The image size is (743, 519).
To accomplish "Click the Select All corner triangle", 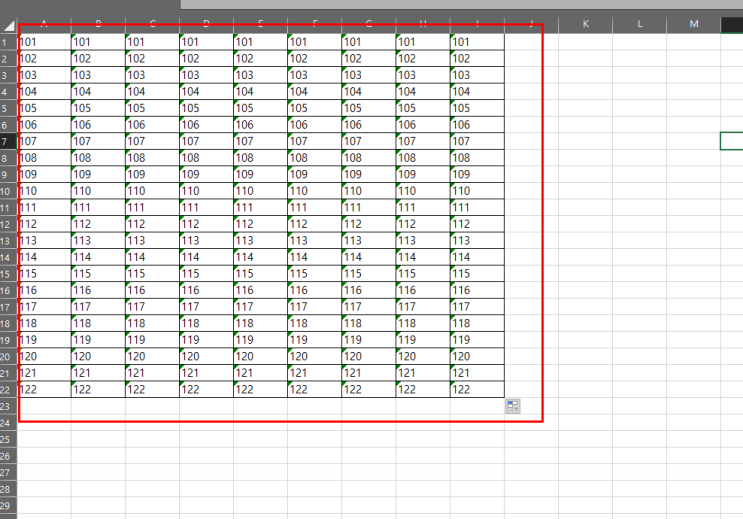I will click(x=9, y=25).
